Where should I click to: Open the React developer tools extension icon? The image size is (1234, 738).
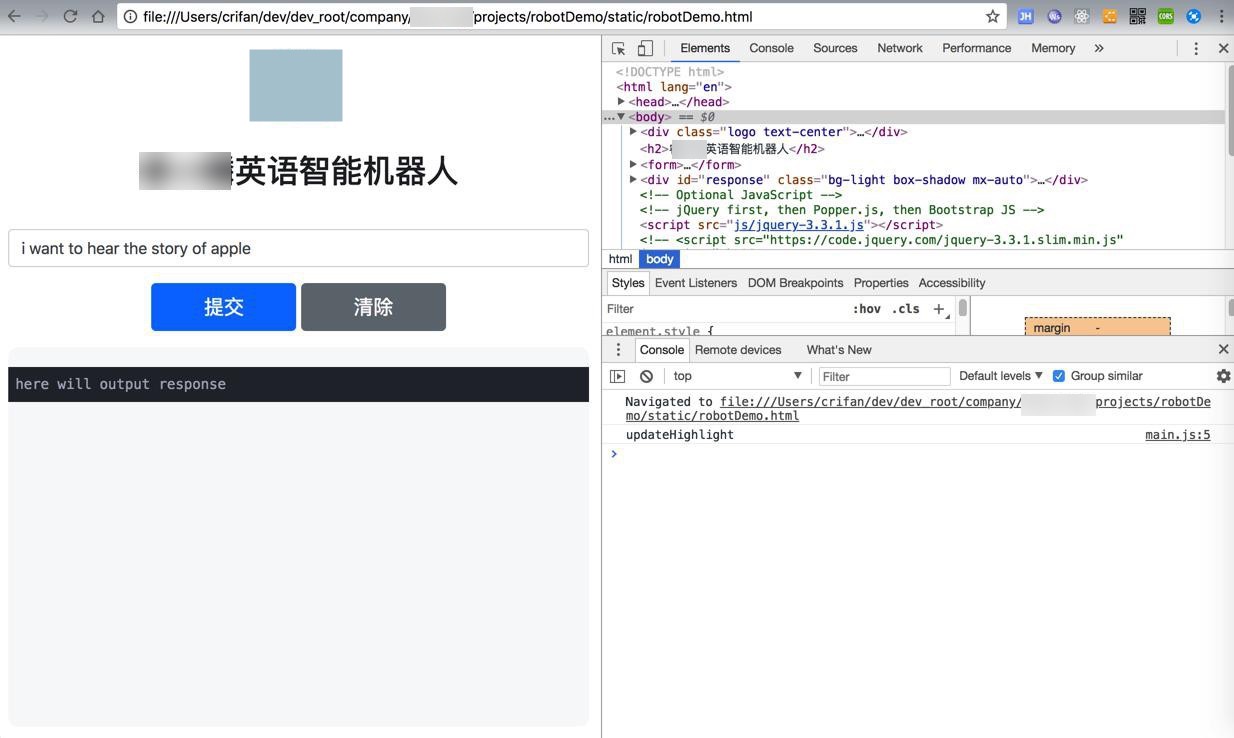tap(1081, 16)
